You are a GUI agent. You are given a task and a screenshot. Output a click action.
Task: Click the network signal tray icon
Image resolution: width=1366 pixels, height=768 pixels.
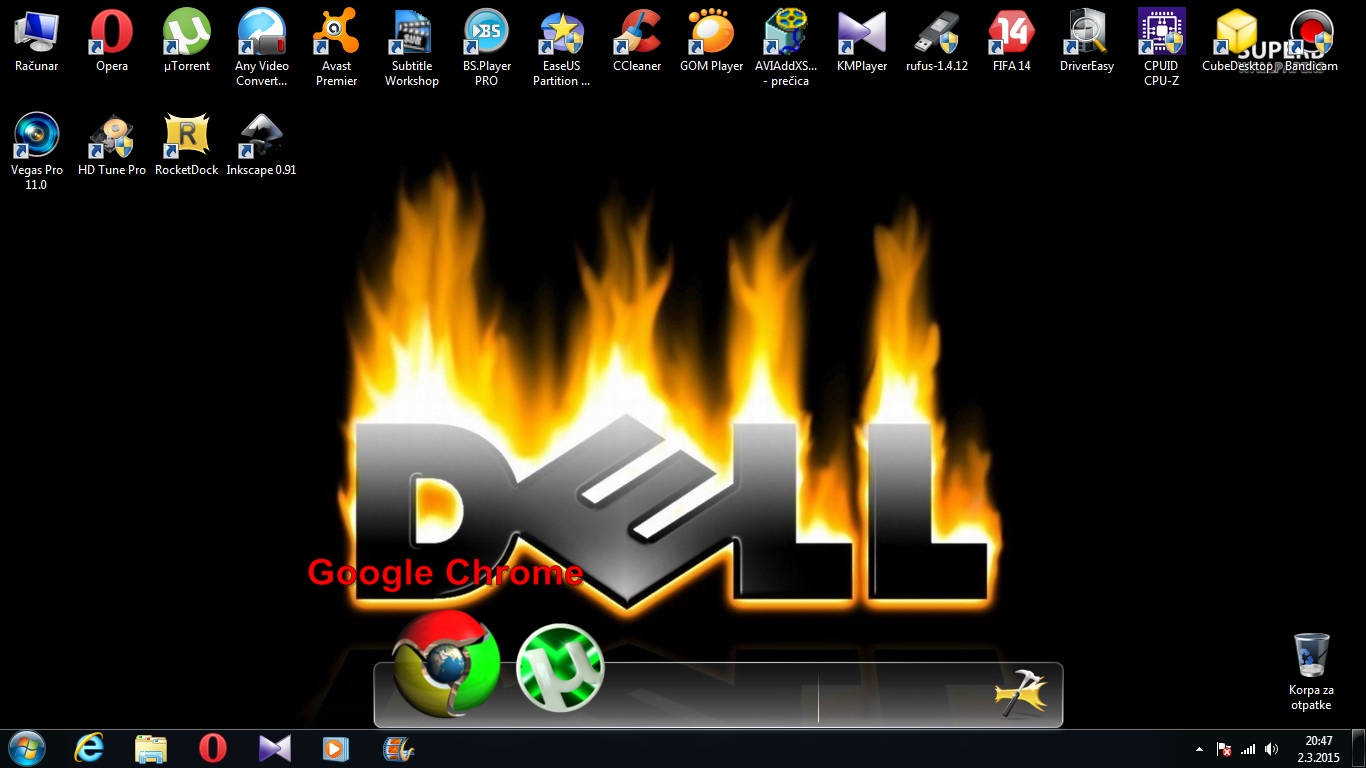1248,749
